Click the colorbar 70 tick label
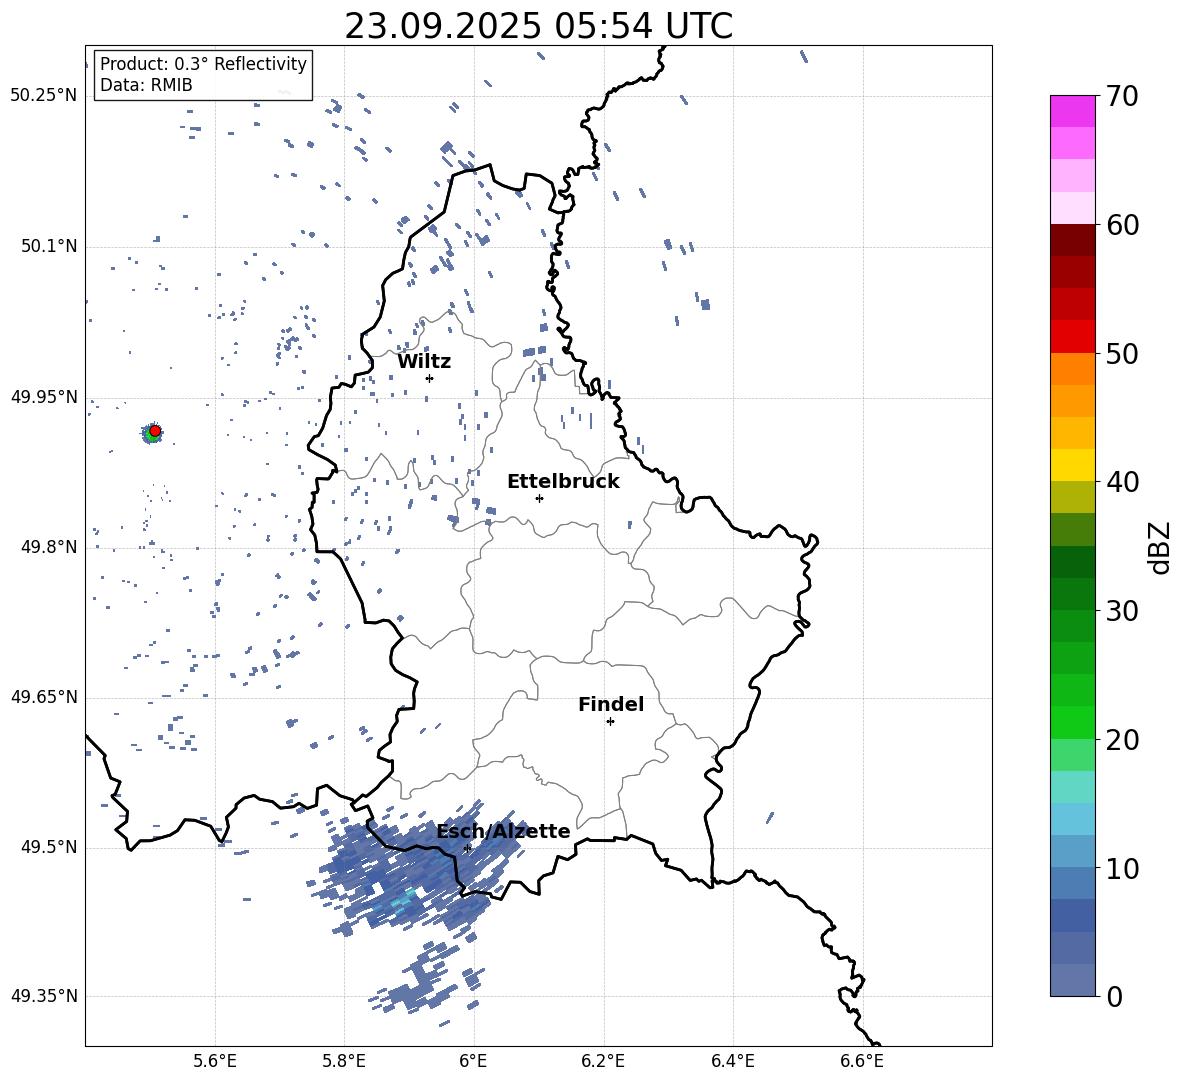The width and height of the screenshot is (1184, 1081). [1123, 97]
